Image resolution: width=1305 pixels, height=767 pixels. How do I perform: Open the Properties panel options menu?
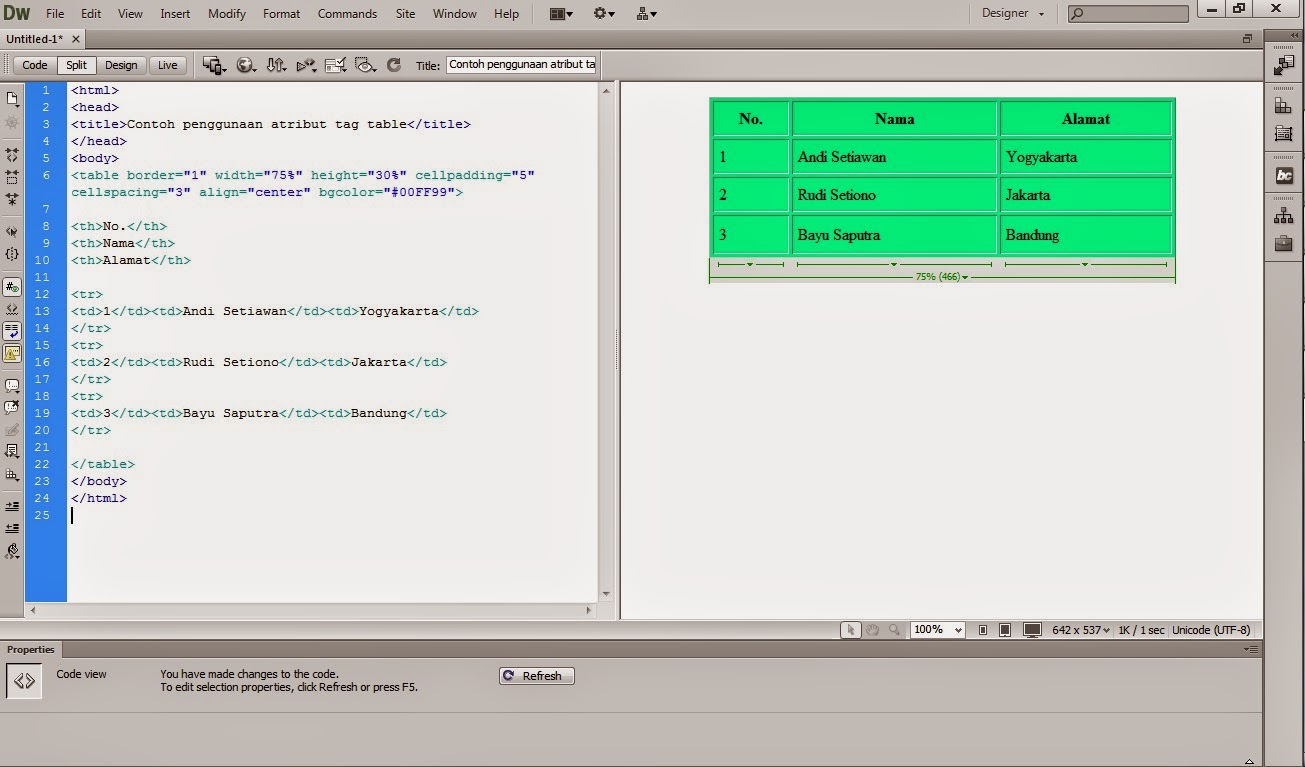click(x=1250, y=650)
